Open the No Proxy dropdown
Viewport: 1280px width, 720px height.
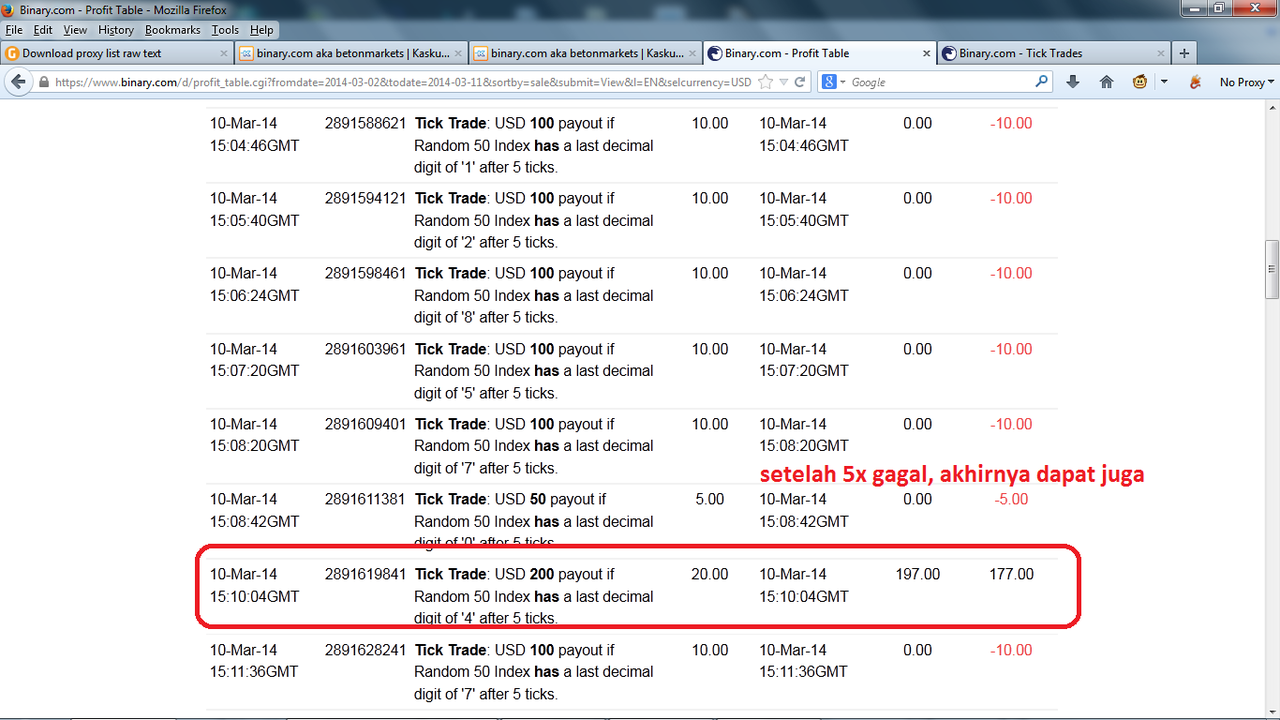1246,82
